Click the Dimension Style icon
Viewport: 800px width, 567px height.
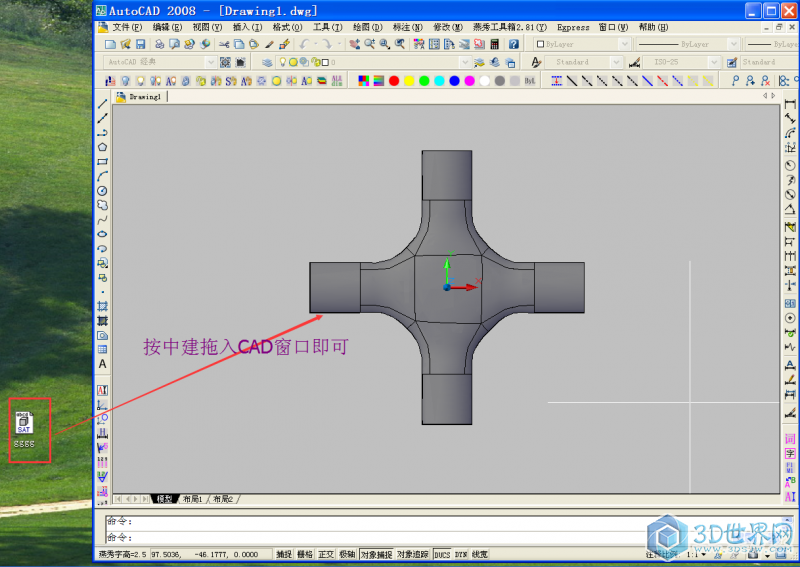pyautogui.click(x=635, y=62)
